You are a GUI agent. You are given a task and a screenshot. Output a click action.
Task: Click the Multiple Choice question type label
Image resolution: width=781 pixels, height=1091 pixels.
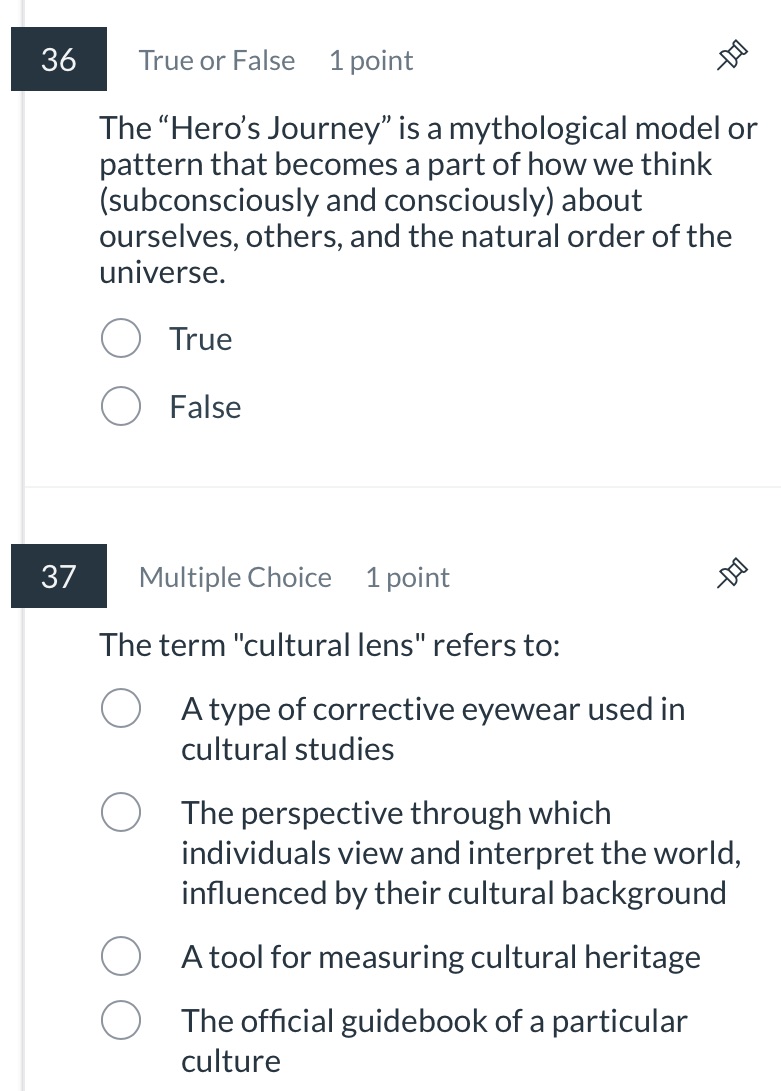235,576
